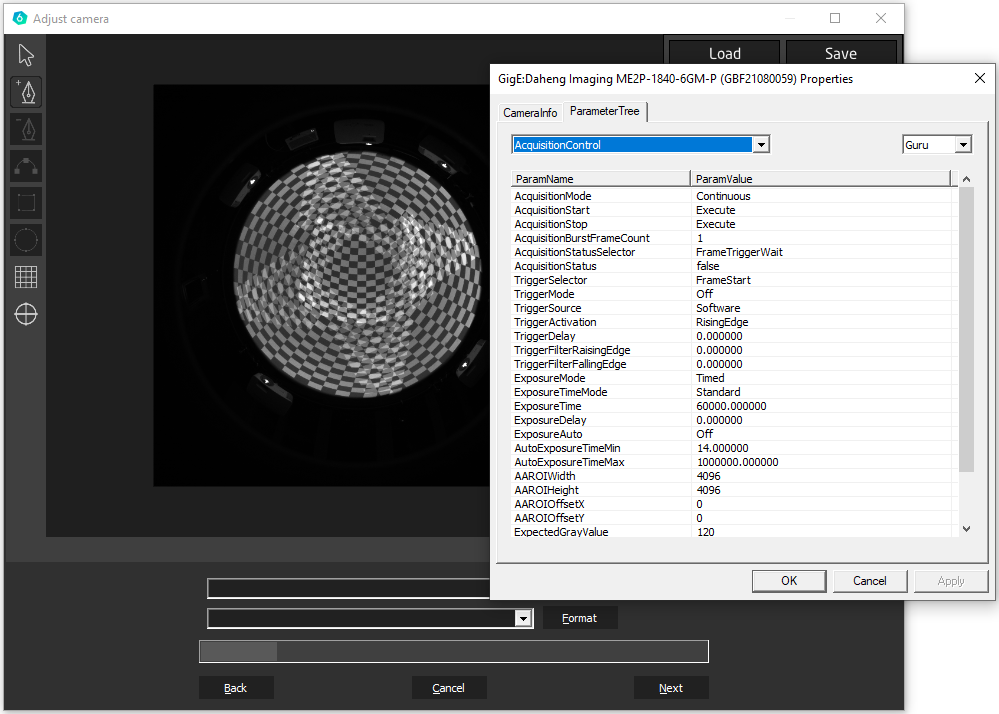This screenshot has height=714, width=999.
Task: Go to the Next step
Action: (x=671, y=688)
